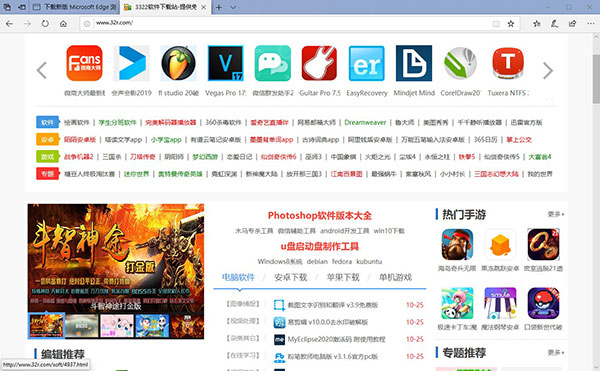
Task: Click the address bar URL field
Action: point(291,23)
